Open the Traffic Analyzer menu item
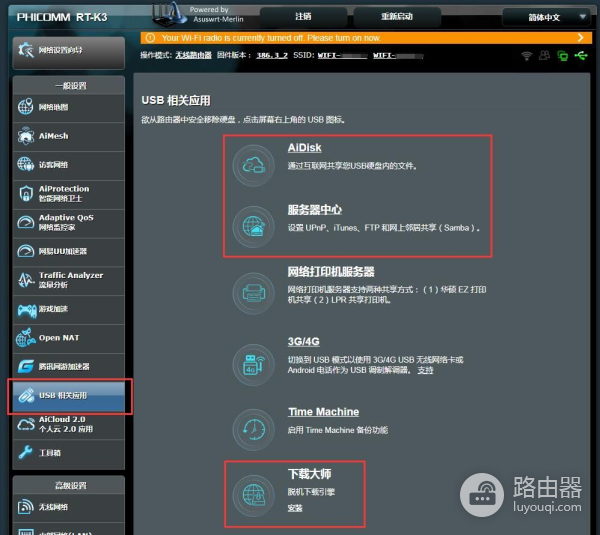Screen dimensions: 600x535 pos(68,281)
